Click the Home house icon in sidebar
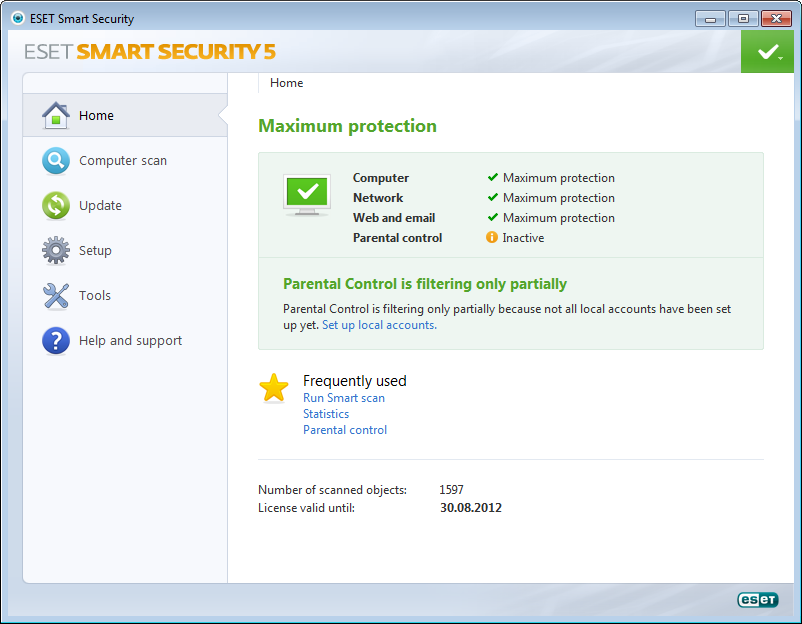The height and width of the screenshot is (624, 802). click(56, 115)
